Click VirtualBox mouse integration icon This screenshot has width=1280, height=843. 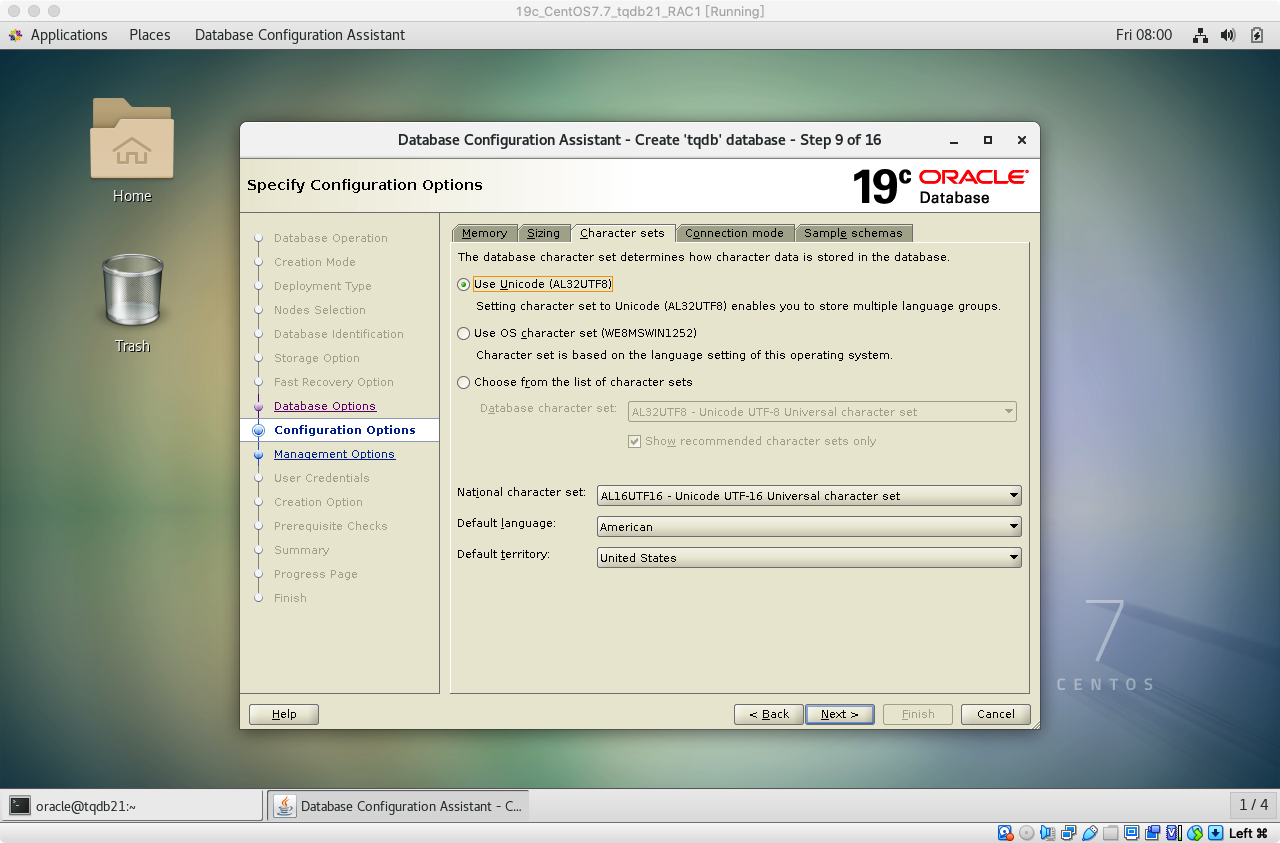click(1194, 833)
